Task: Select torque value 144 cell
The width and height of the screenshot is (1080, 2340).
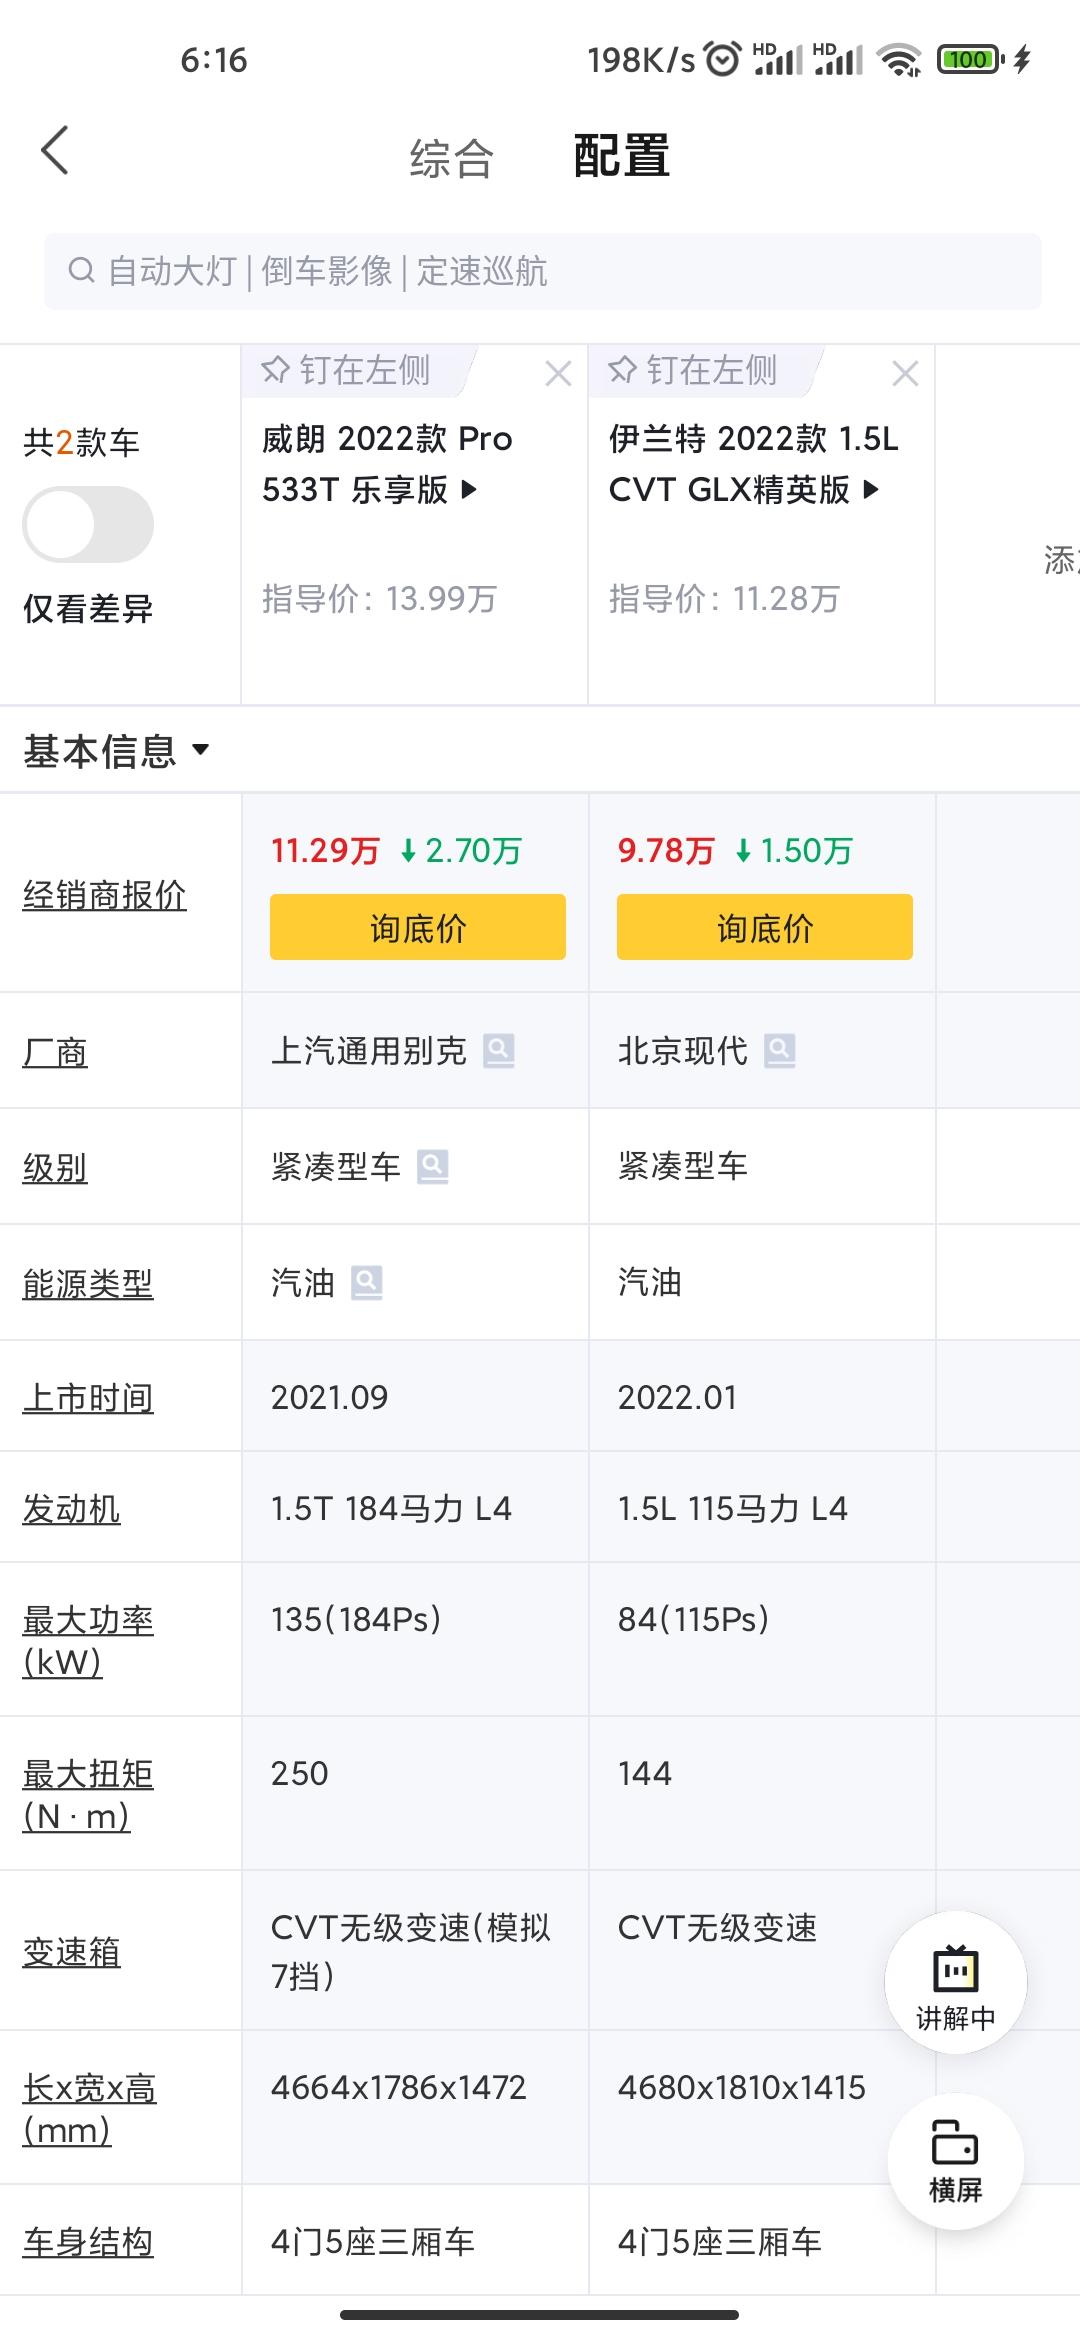Action: (x=762, y=1794)
